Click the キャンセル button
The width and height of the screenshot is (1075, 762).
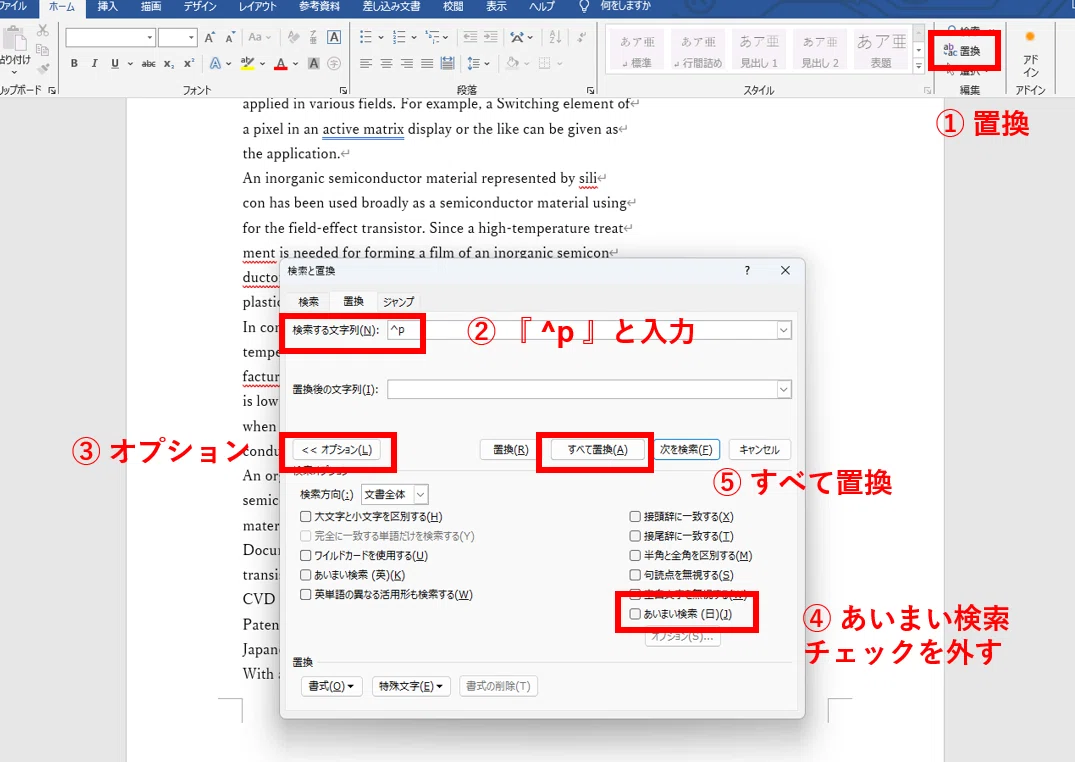click(x=760, y=449)
